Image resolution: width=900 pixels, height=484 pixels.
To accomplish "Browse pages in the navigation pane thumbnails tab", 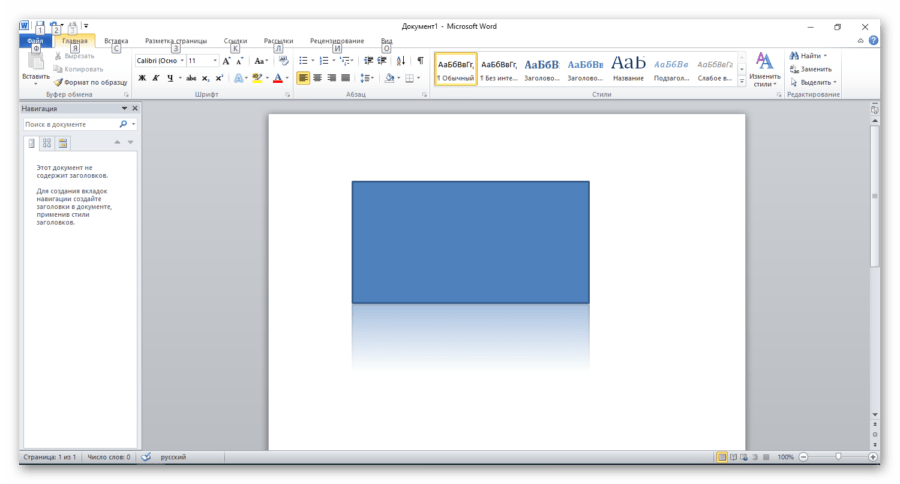I will [x=47, y=143].
